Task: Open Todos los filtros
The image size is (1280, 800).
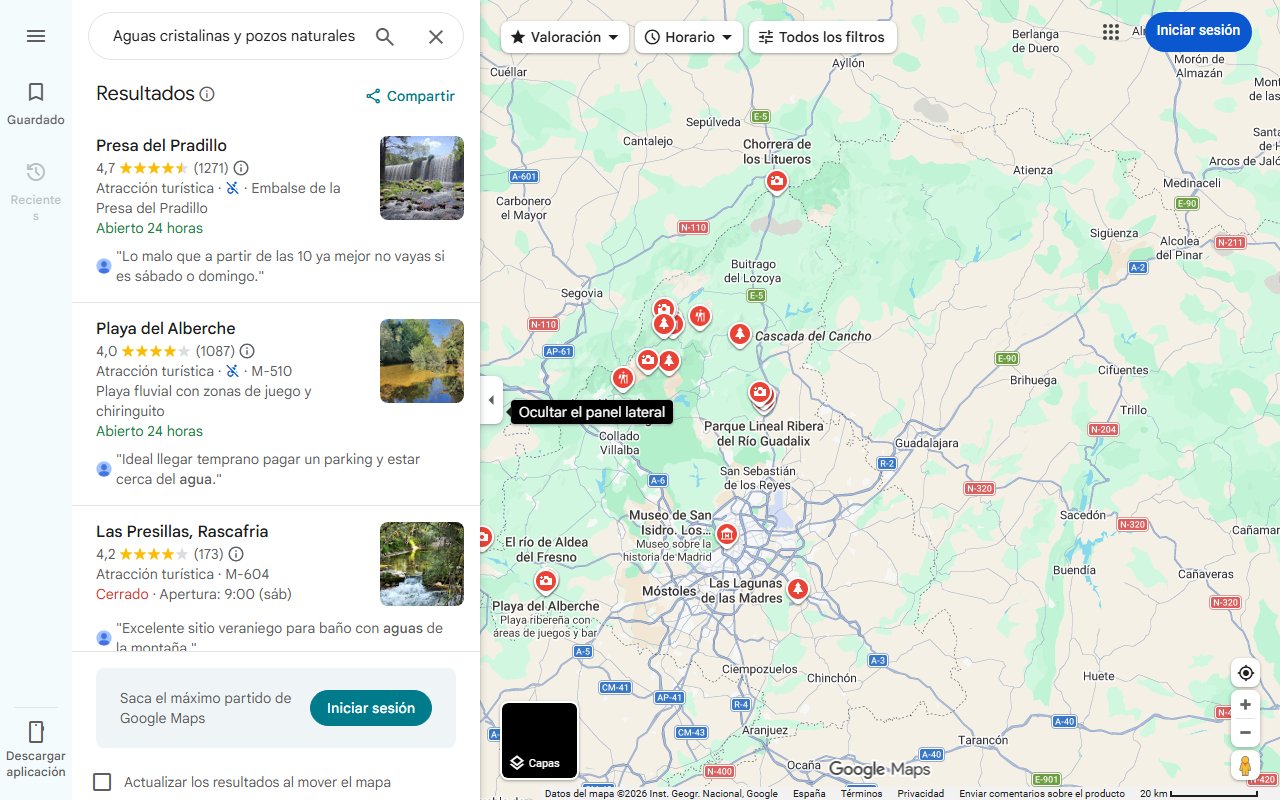Action: [822, 36]
